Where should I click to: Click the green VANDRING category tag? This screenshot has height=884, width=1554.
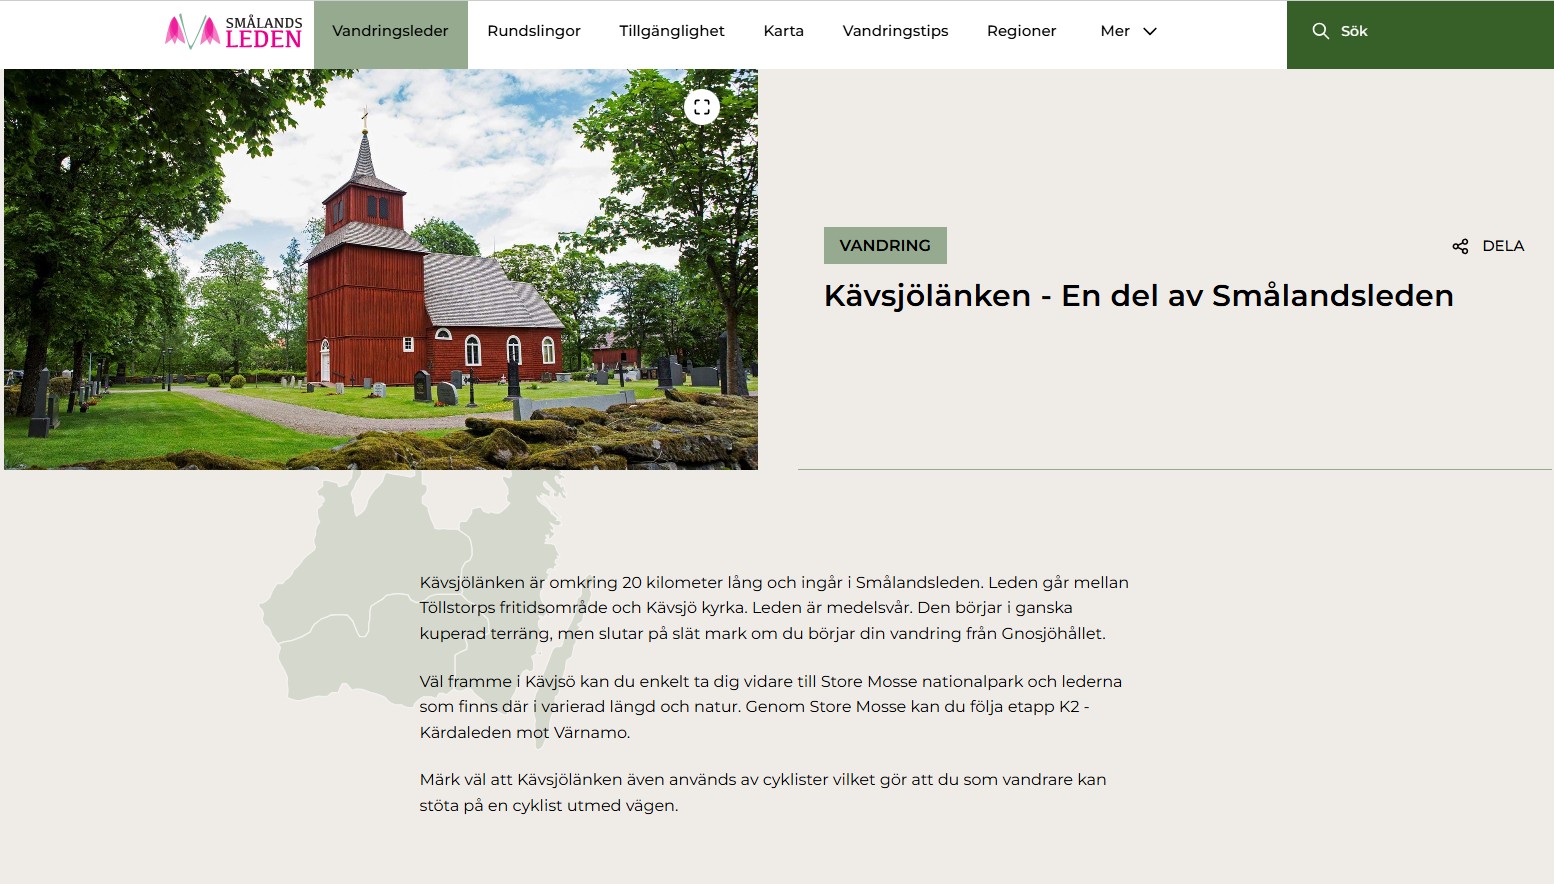tap(885, 246)
